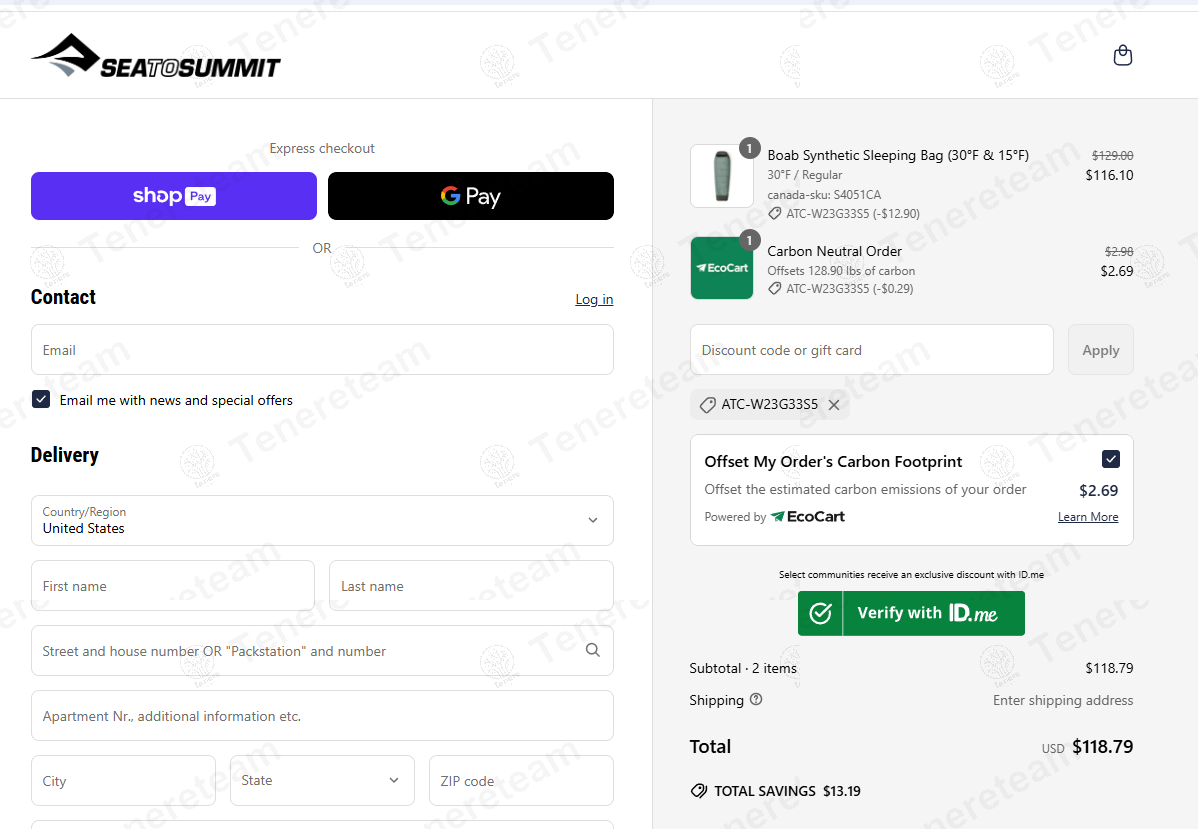
Task: Click the Total Savings tag icon
Action: click(x=698, y=791)
